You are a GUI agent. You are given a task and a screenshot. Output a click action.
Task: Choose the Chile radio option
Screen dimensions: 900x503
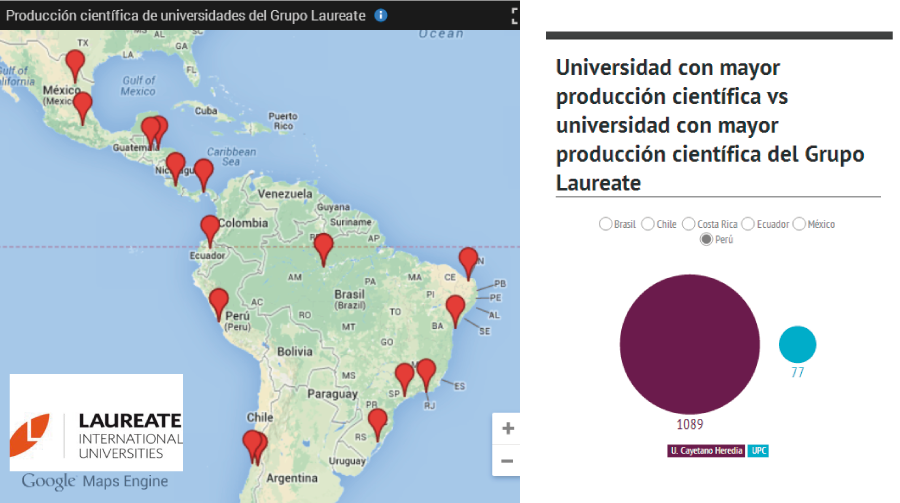[648, 224]
